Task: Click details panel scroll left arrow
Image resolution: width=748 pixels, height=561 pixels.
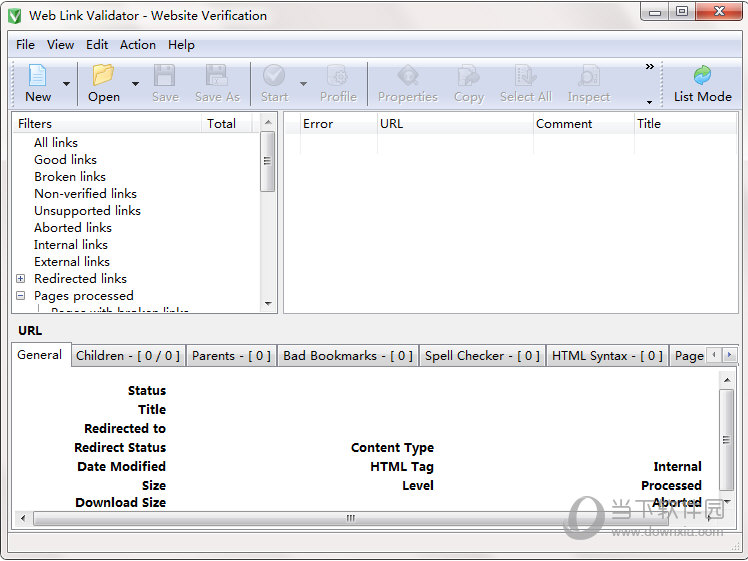Action: [x=23, y=518]
